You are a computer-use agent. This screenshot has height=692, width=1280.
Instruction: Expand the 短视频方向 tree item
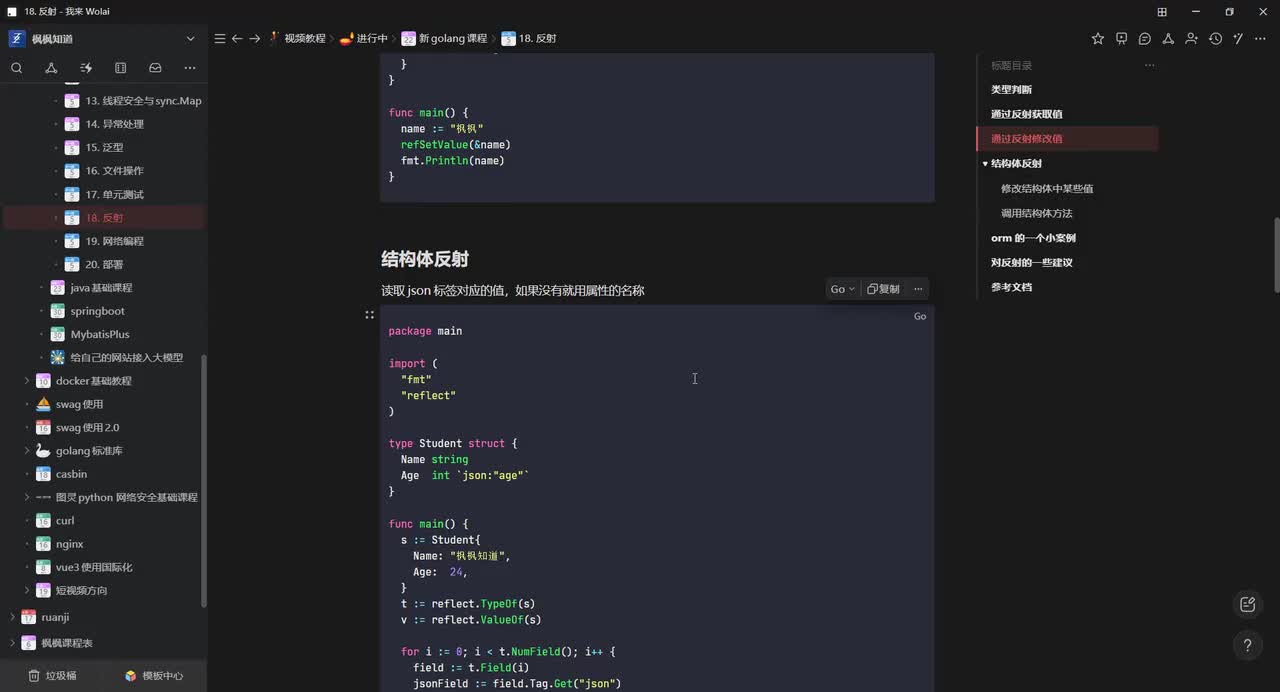(28, 590)
